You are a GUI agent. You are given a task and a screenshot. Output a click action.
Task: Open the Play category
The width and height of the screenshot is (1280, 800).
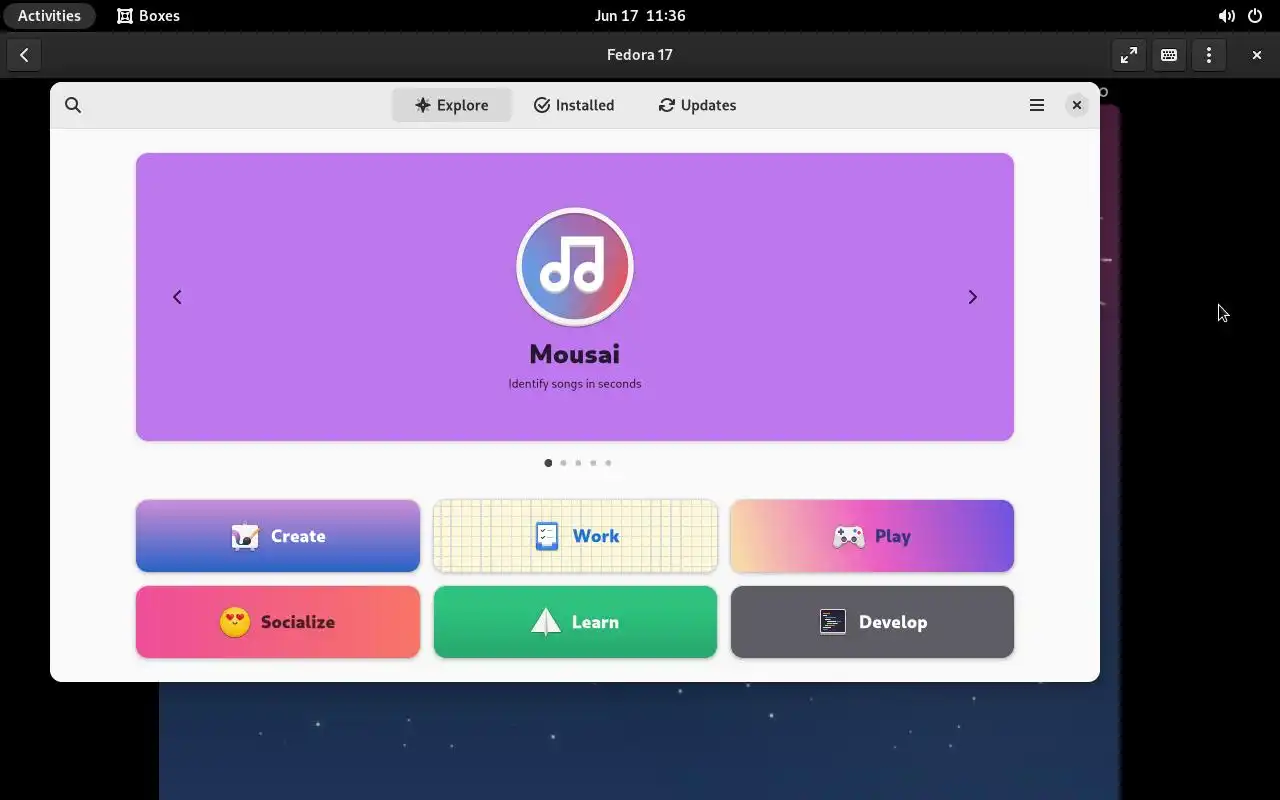pos(872,536)
